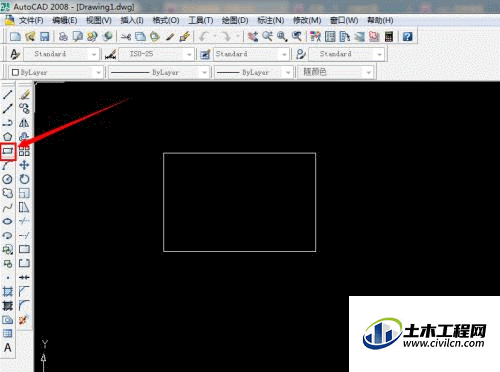Viewport: 500px width, 372px height.
Task: Select the Fillet tool
Action: [x=24, y=306]
